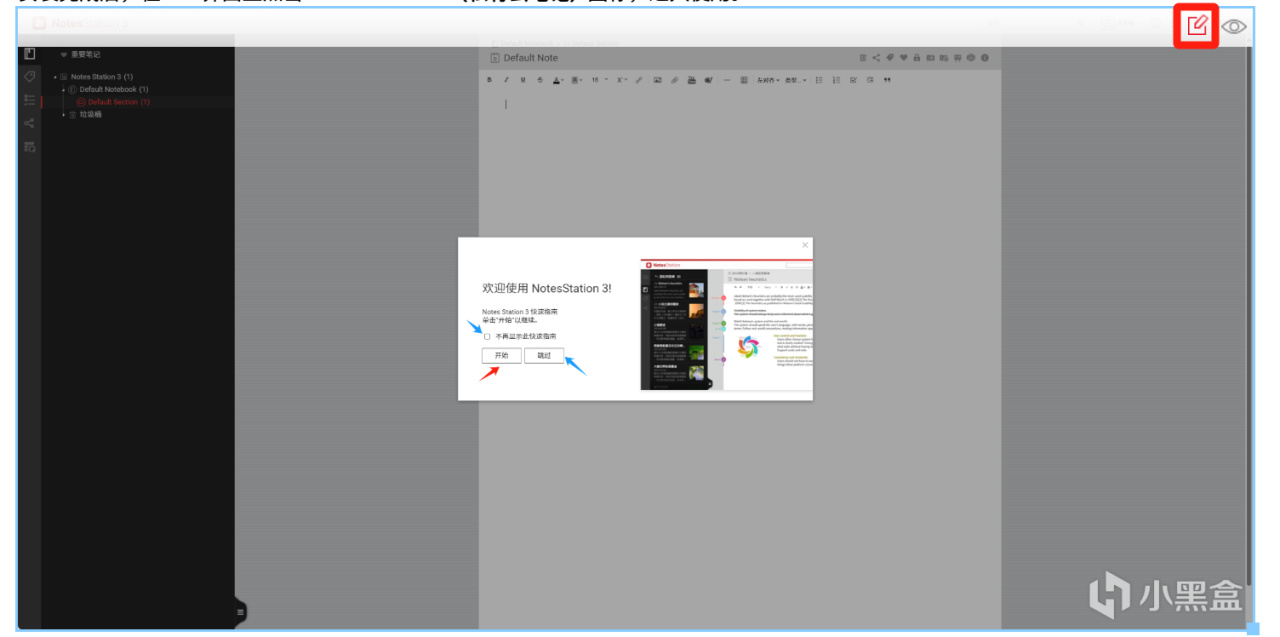Image resolution: width=1280 pixels, height=637 pixels.
Task: Apply underline formatting in the note toolbar
Action: tap(523, 80)
